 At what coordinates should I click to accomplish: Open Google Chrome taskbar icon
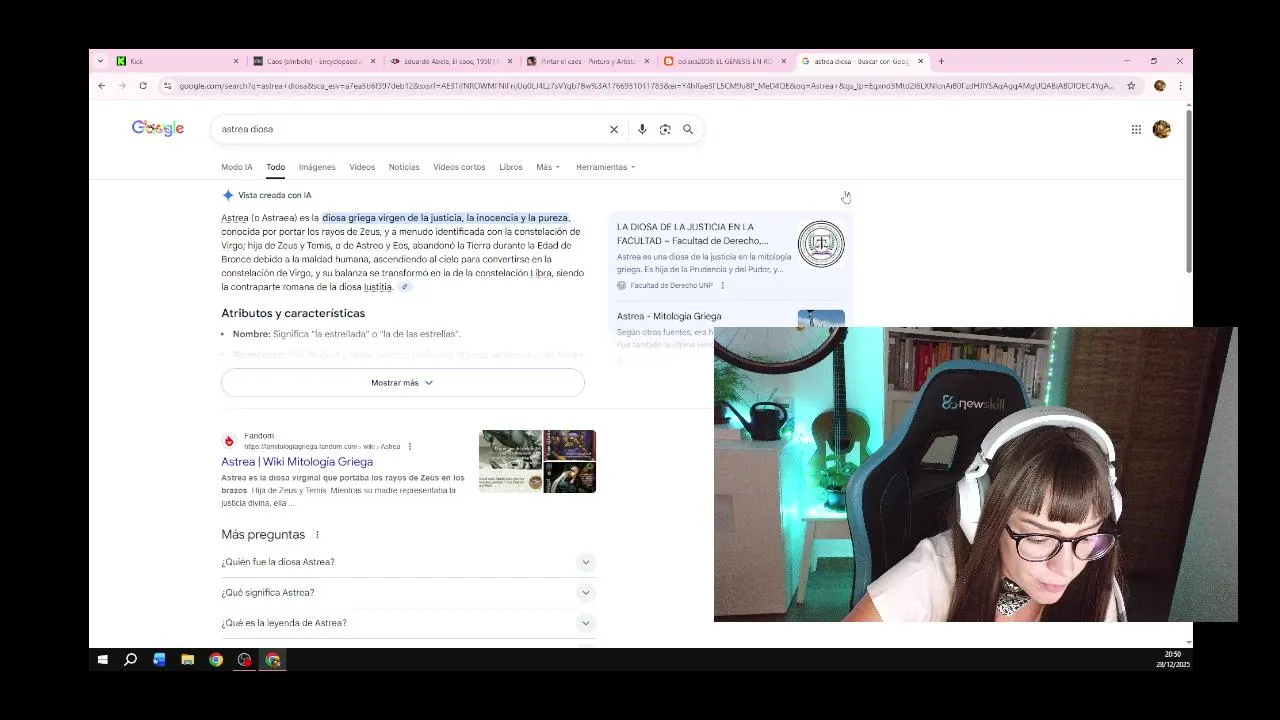click(x=216, y=660)
